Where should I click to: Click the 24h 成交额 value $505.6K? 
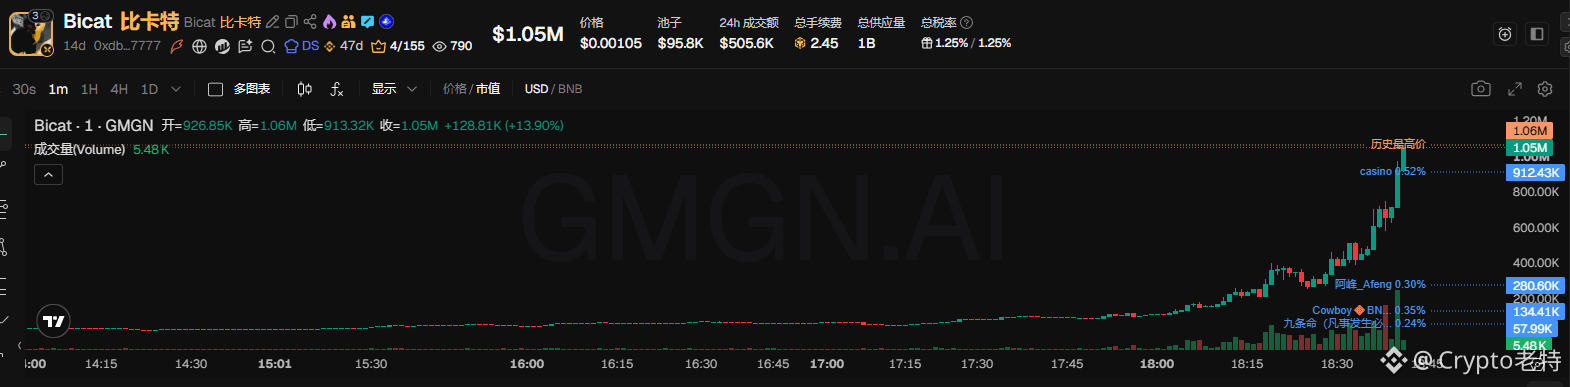pyautogui.click(x=746, y=43)
